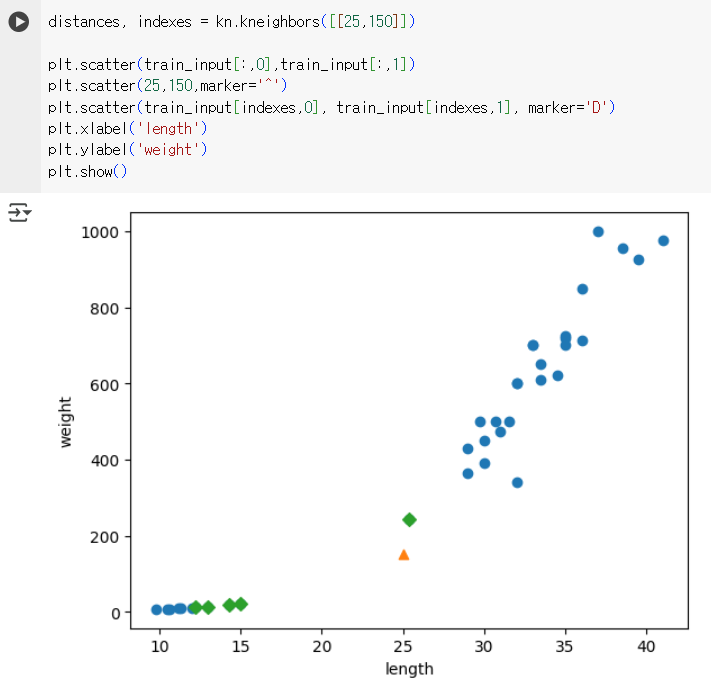Click the 'length' x-axis label

pos(409,669)
